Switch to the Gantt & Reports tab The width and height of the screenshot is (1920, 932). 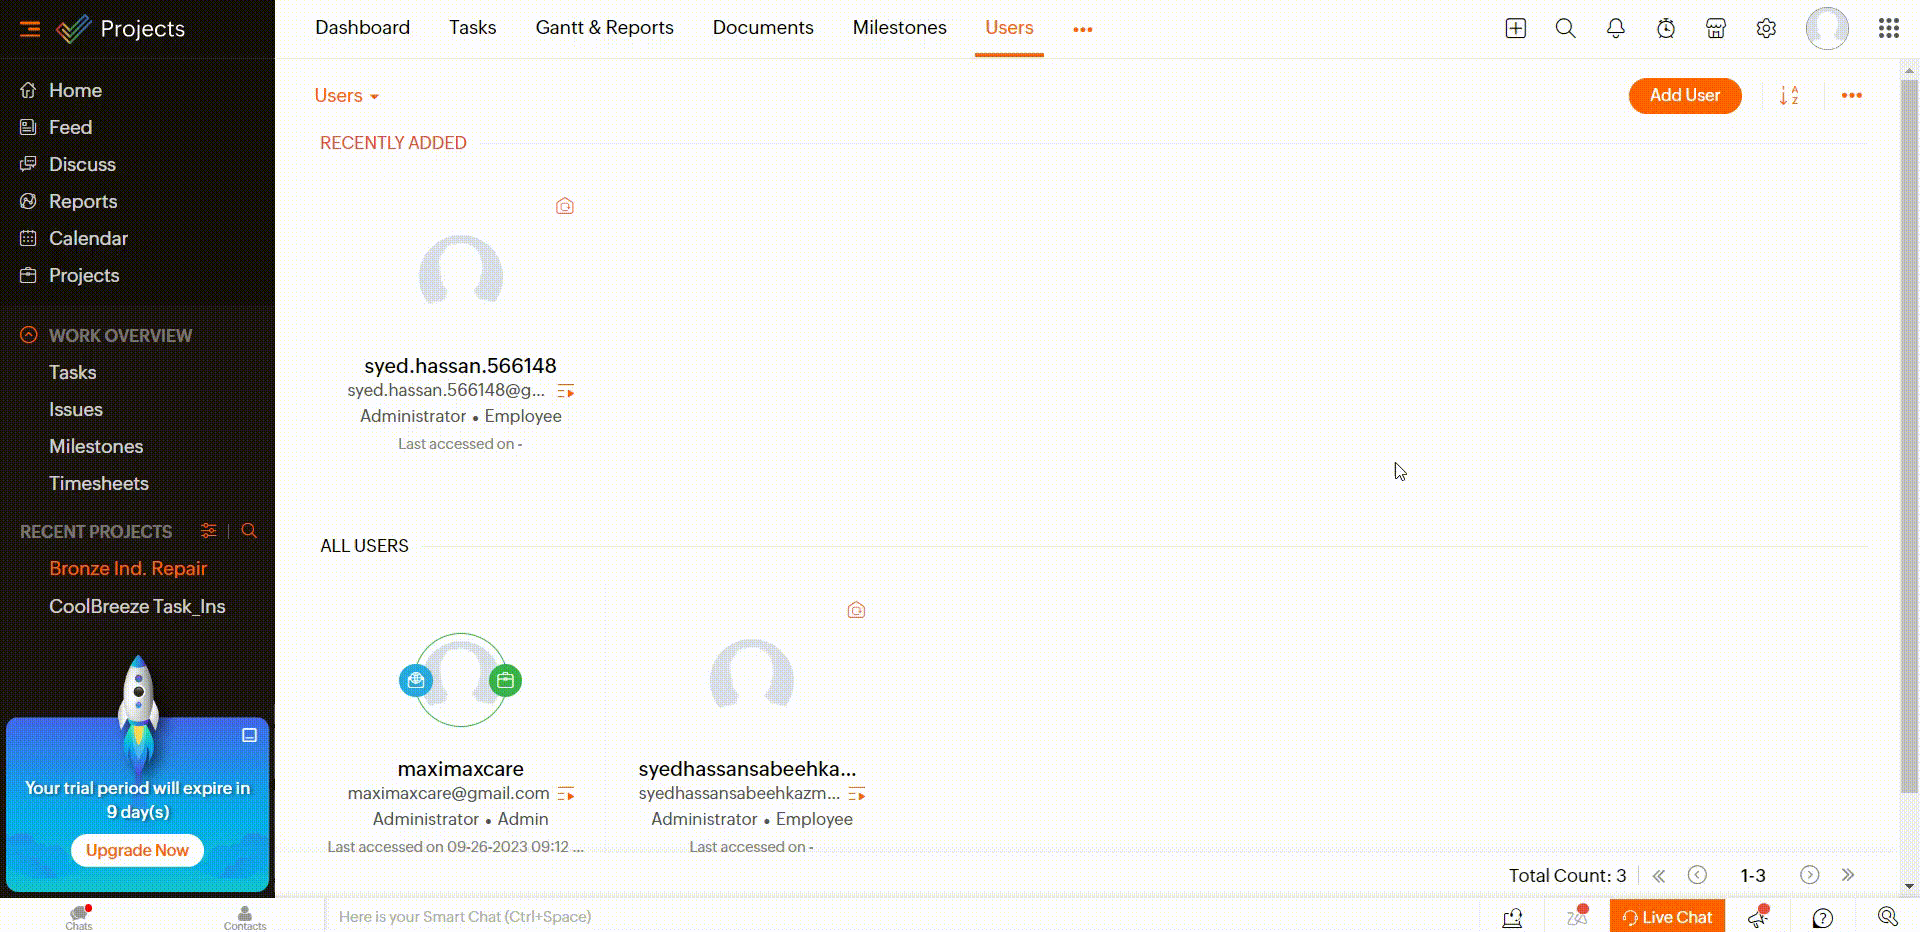[604, 28]
